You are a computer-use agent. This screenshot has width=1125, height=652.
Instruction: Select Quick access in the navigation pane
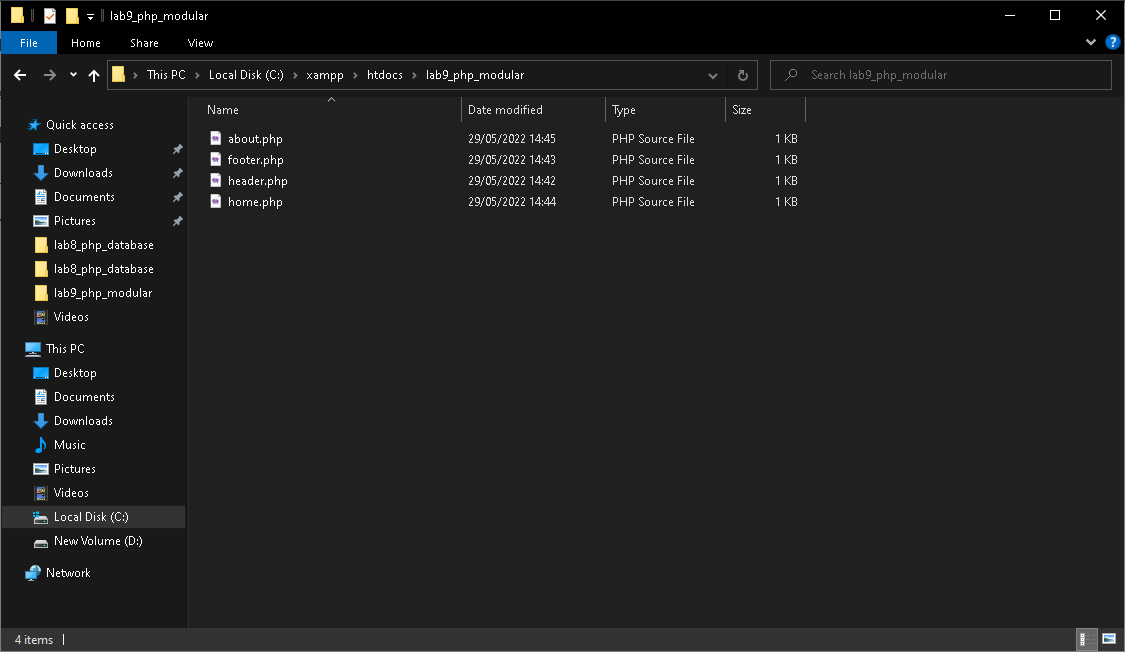(80, 125)
